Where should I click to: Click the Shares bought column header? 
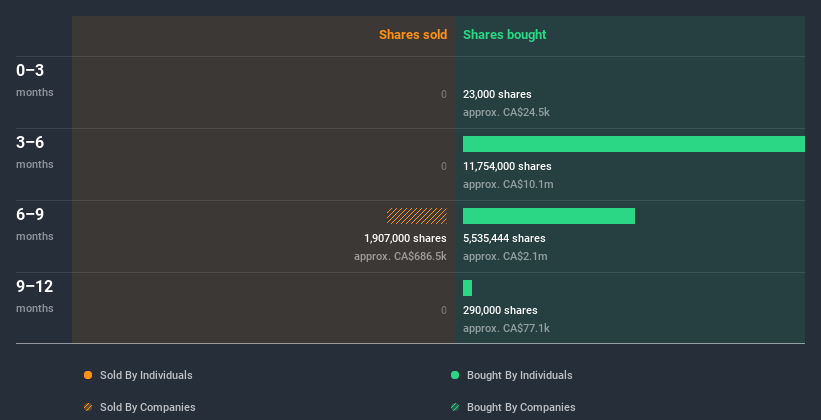504,35
